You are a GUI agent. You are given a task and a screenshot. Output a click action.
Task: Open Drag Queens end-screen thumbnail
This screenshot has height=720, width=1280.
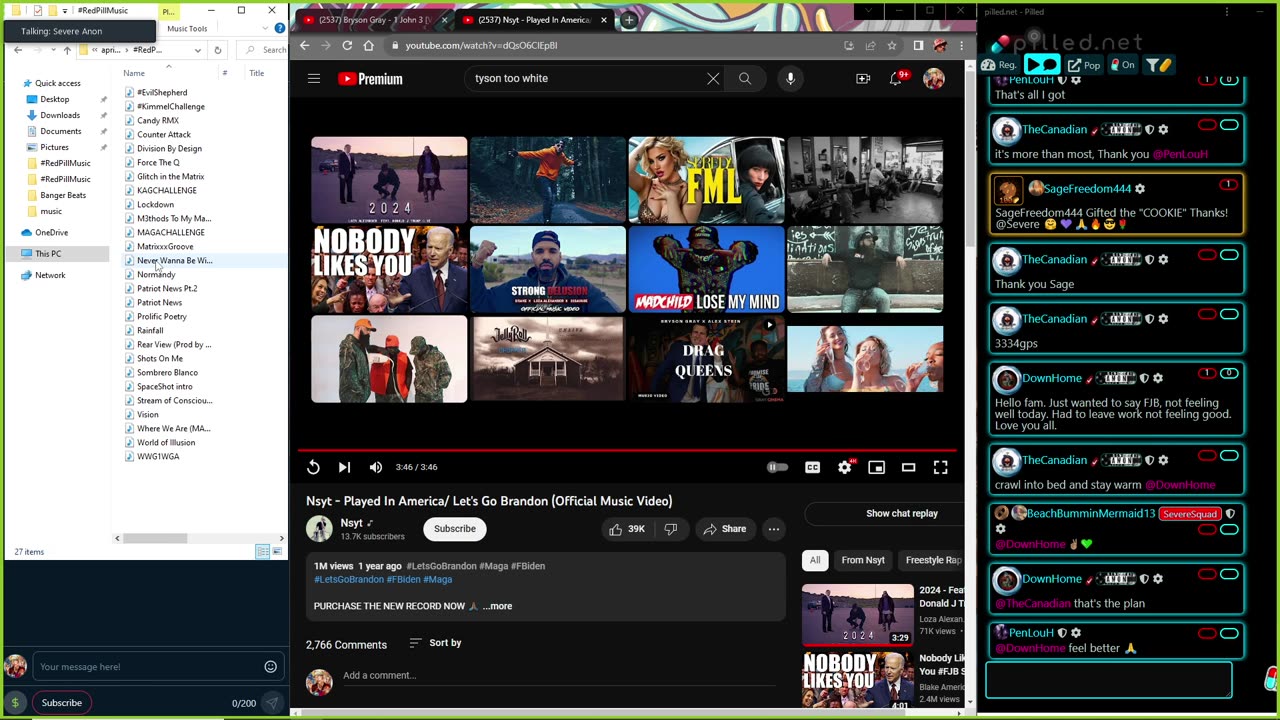pyautogui.click(x=706, y=359)
